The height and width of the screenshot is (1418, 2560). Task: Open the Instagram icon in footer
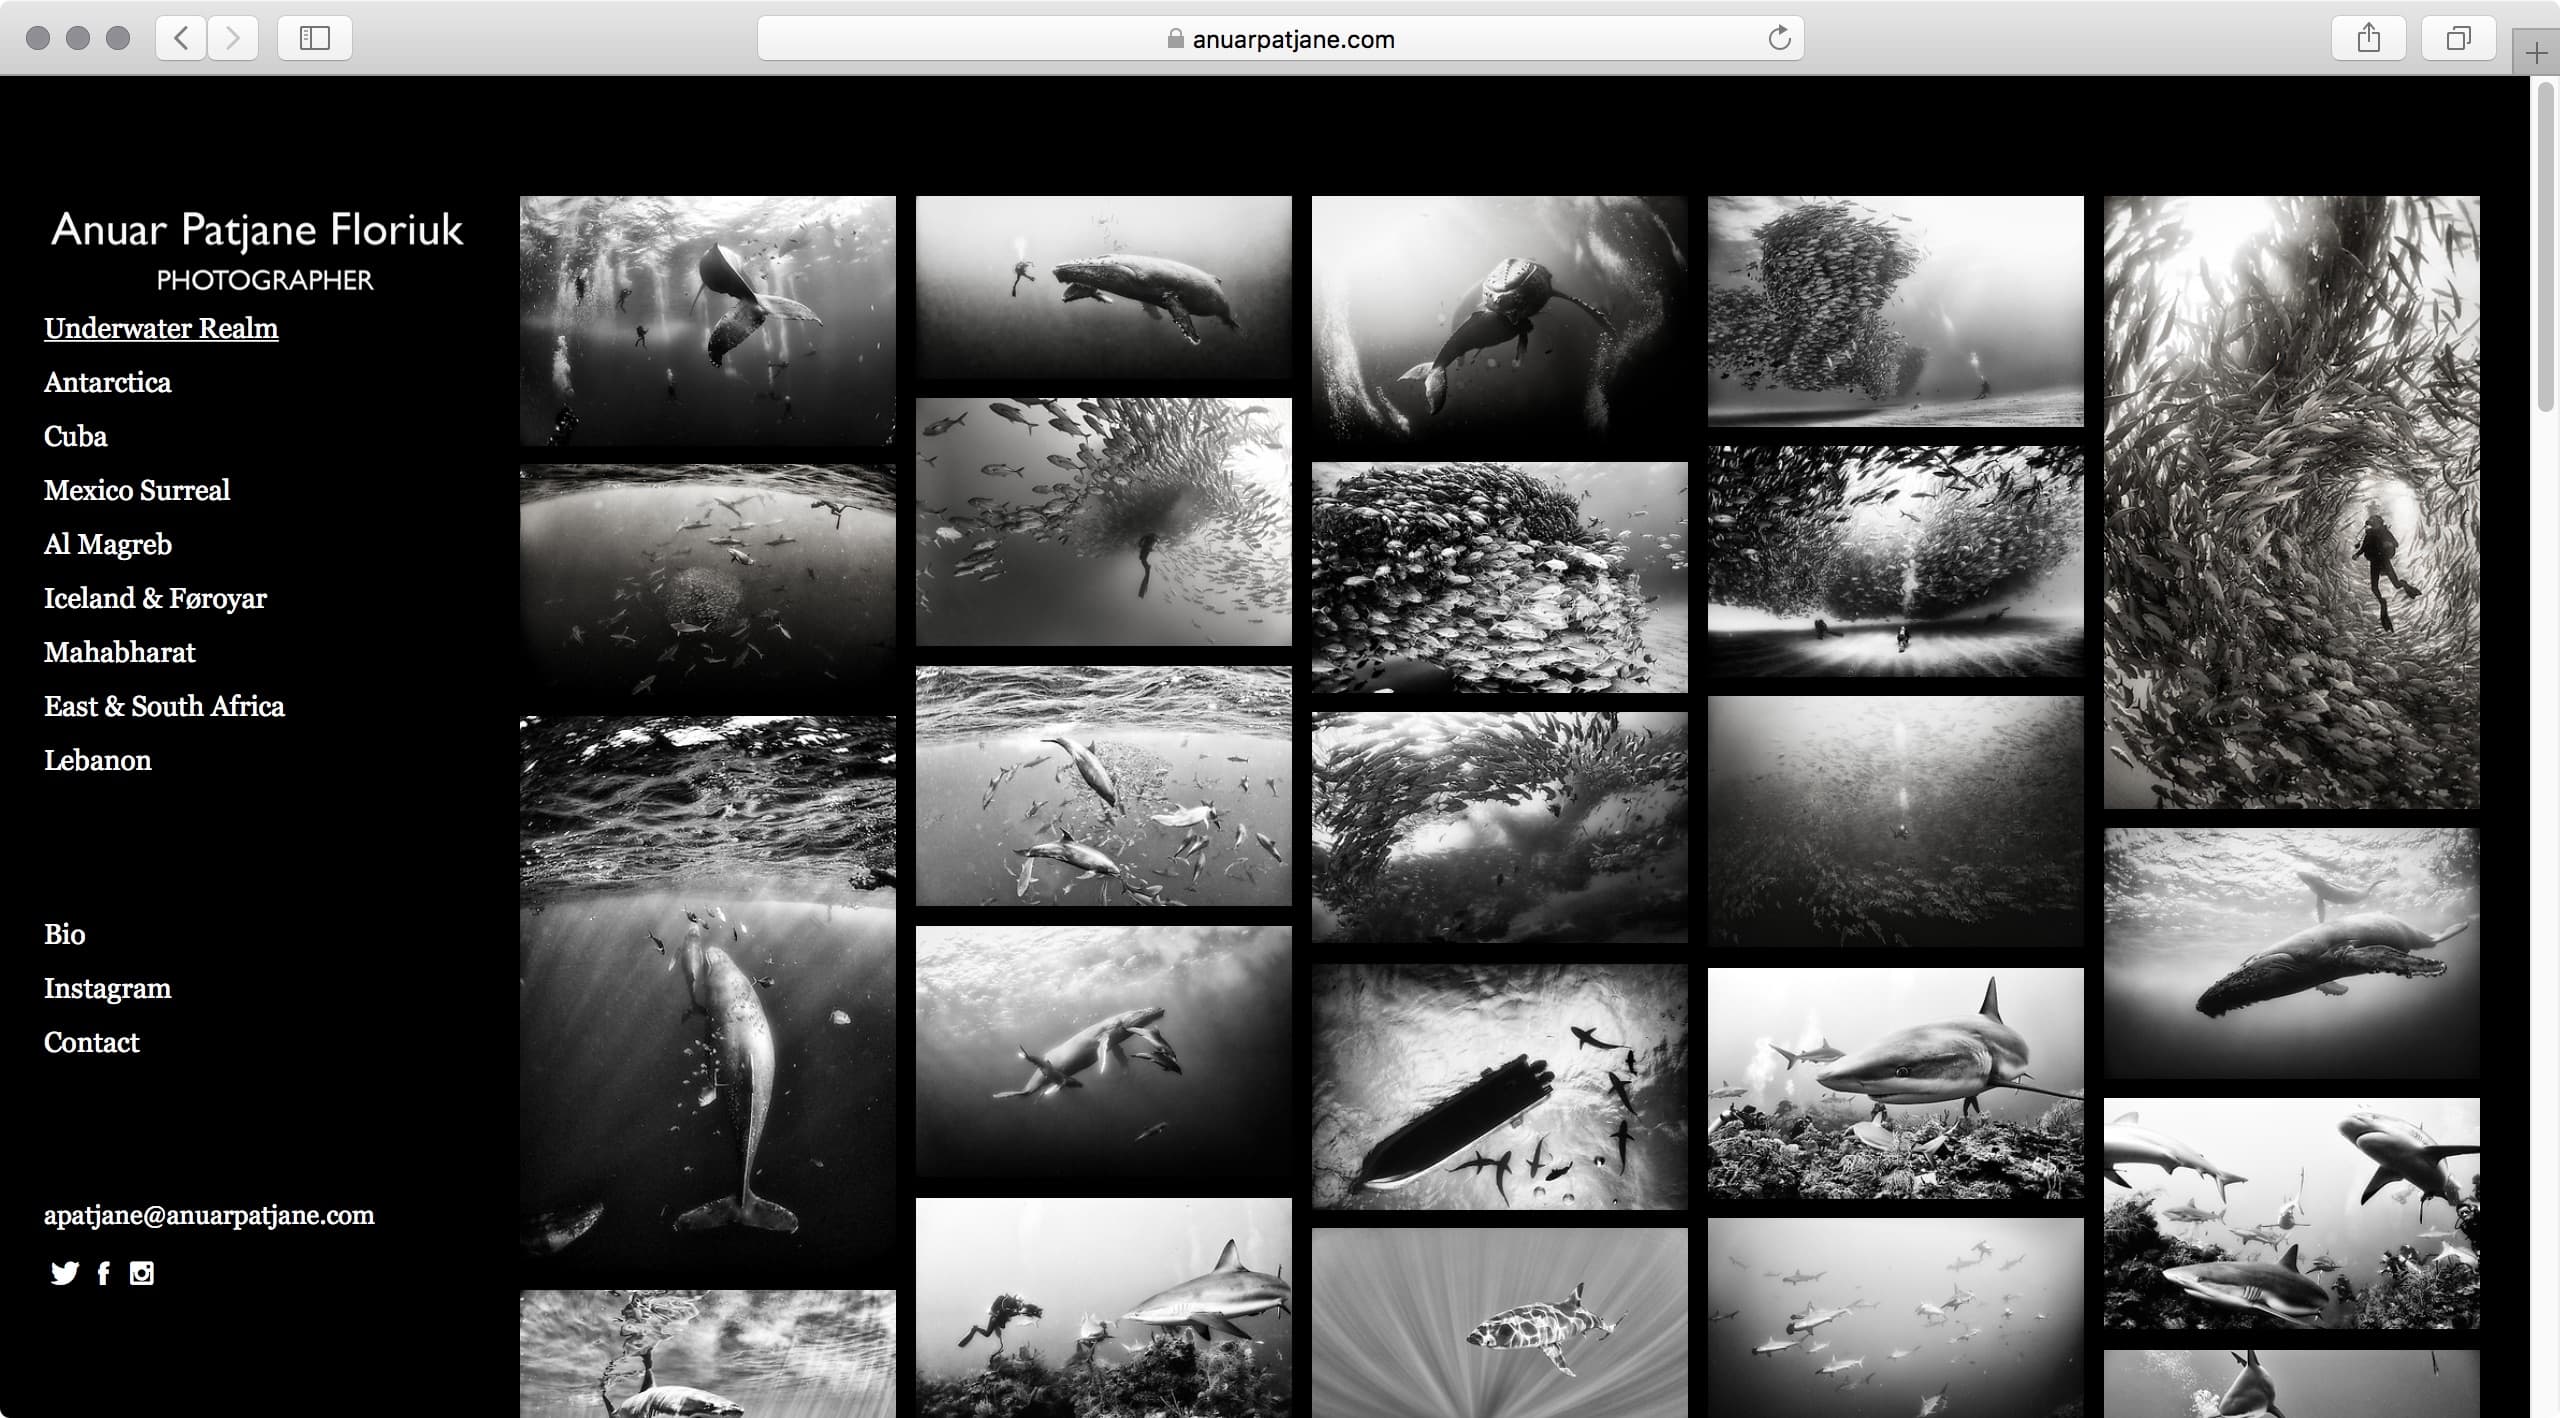coord(142,1273)
